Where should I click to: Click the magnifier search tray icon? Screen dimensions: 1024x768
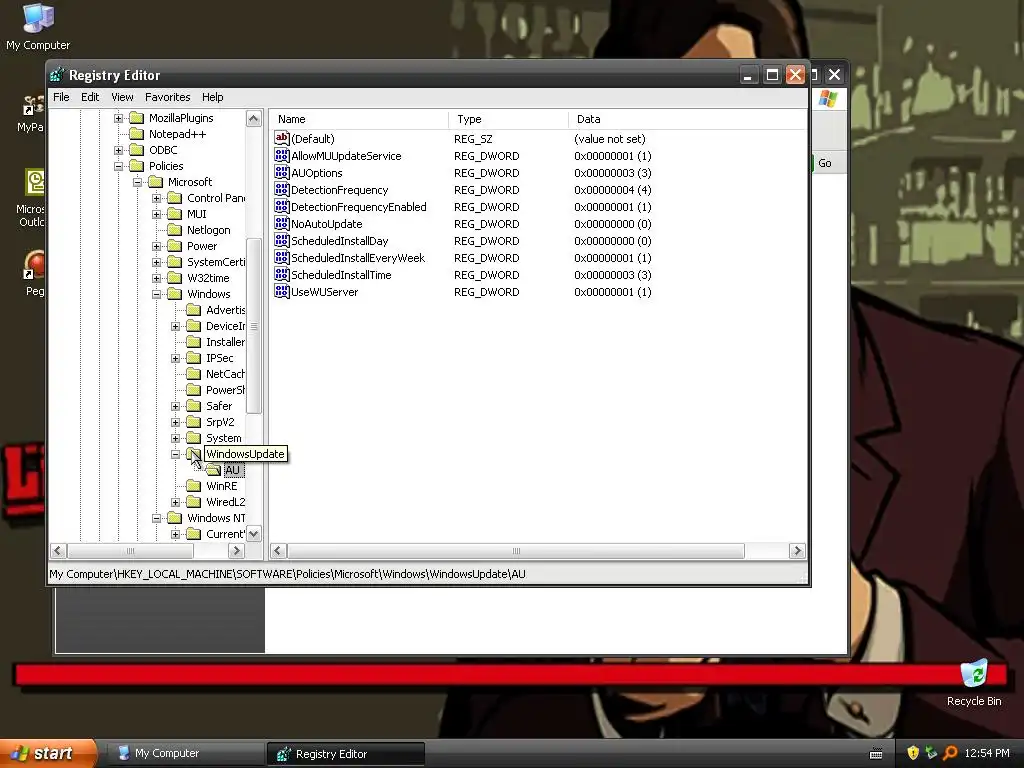pos(950,753)
